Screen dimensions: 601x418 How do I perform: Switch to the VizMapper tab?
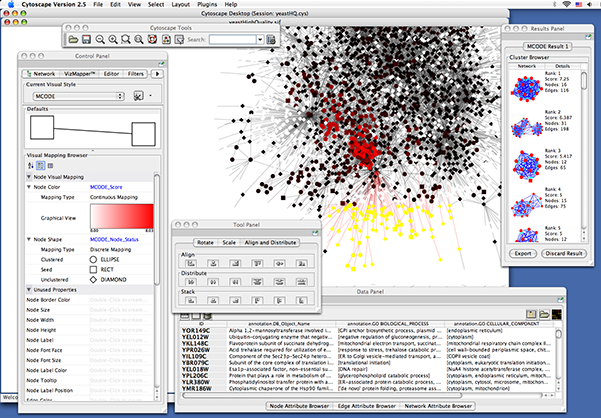(x=79, y=74)
